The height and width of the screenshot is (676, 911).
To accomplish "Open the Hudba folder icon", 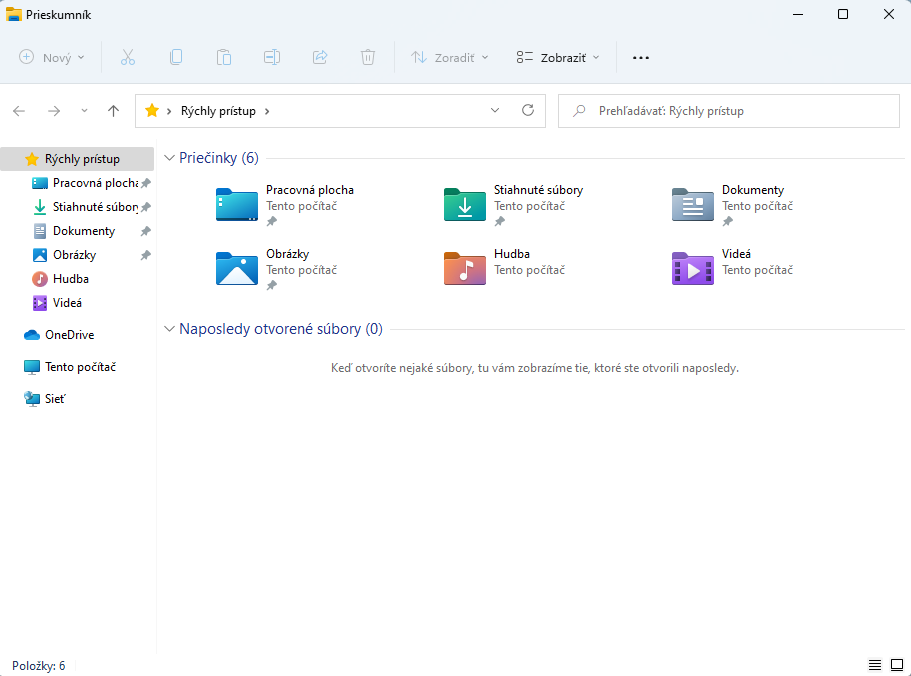I will [x=464, y=268].
